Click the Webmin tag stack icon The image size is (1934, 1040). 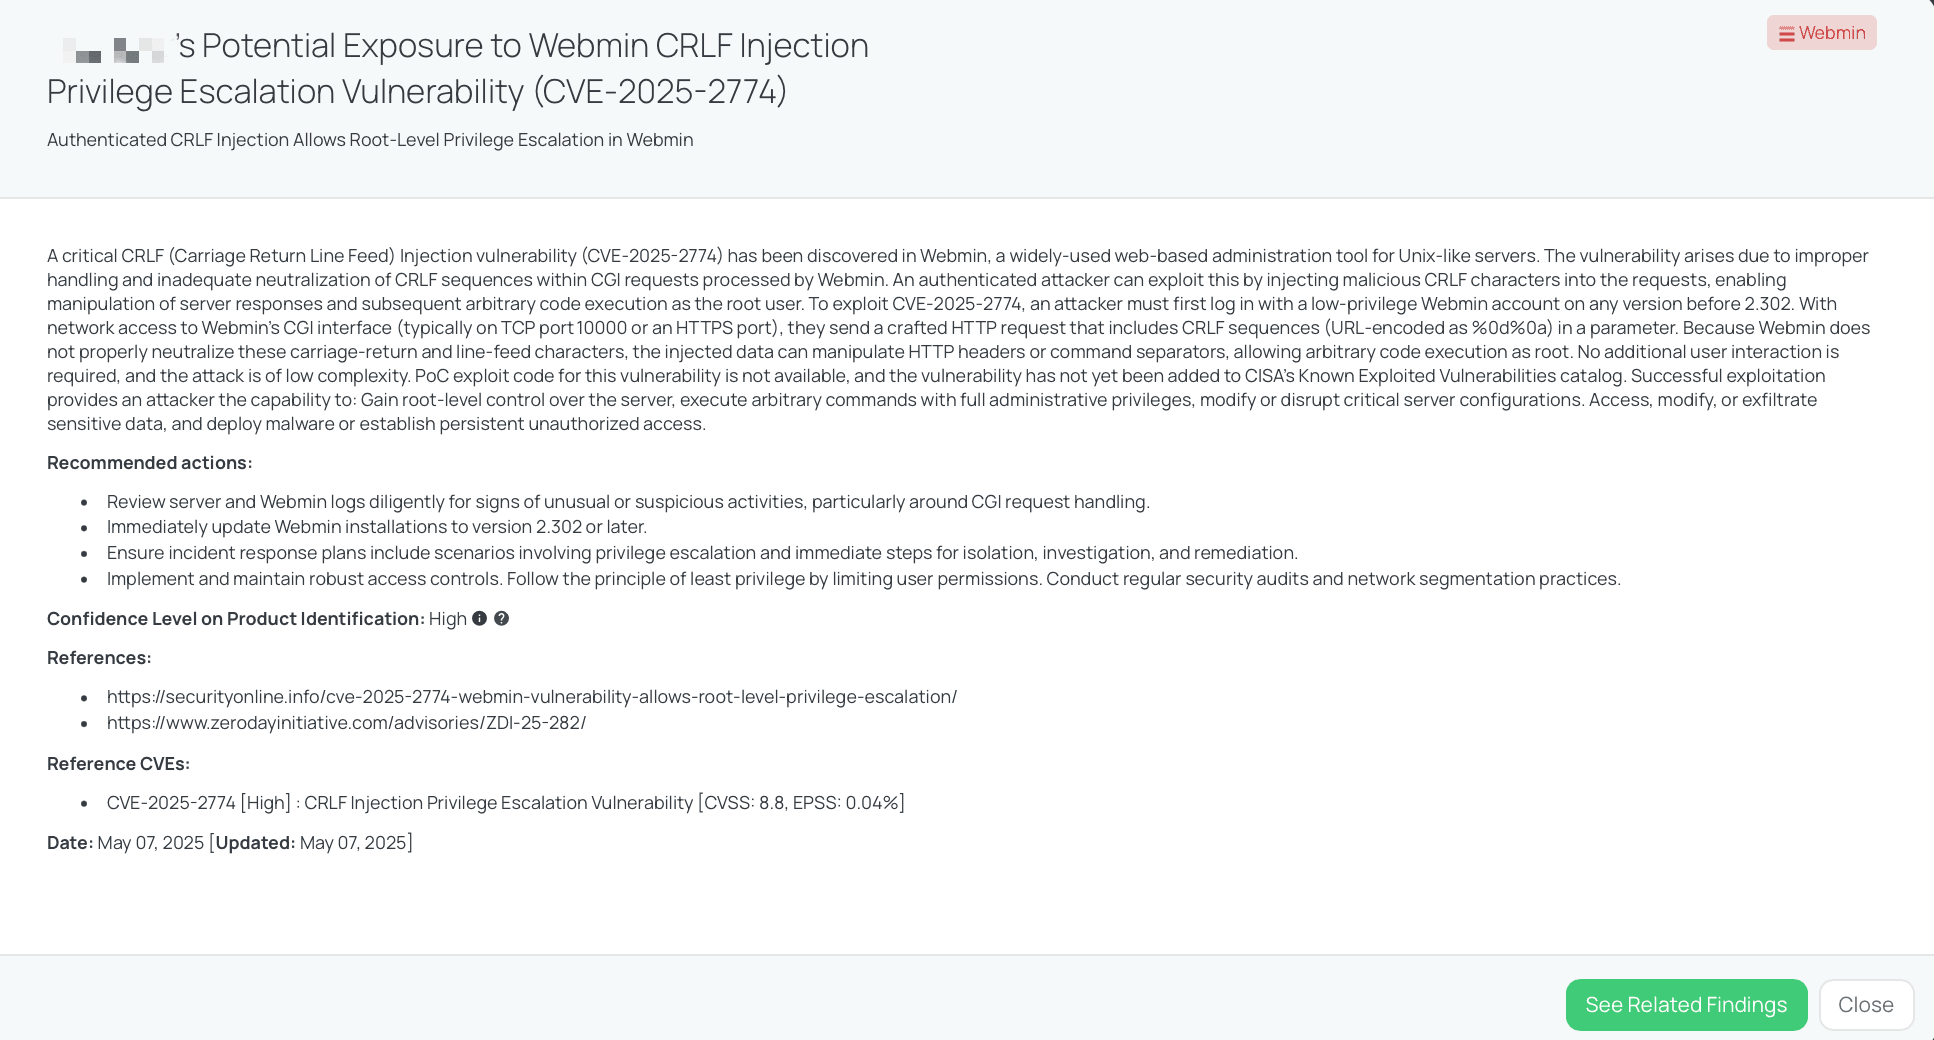[x=1786, y=34]
